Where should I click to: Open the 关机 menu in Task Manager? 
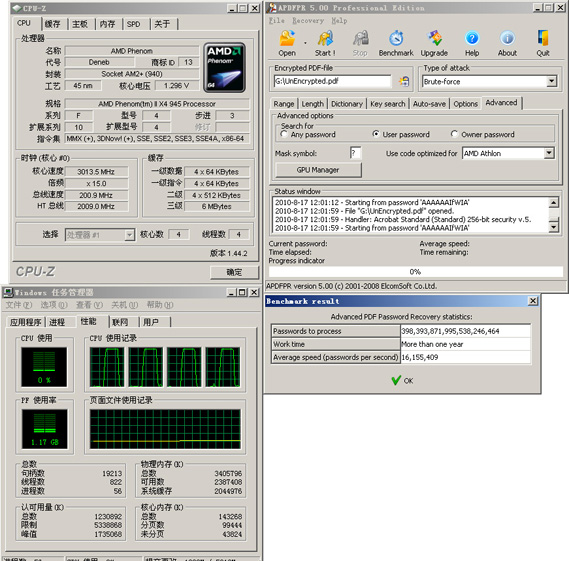click(124, 305)
